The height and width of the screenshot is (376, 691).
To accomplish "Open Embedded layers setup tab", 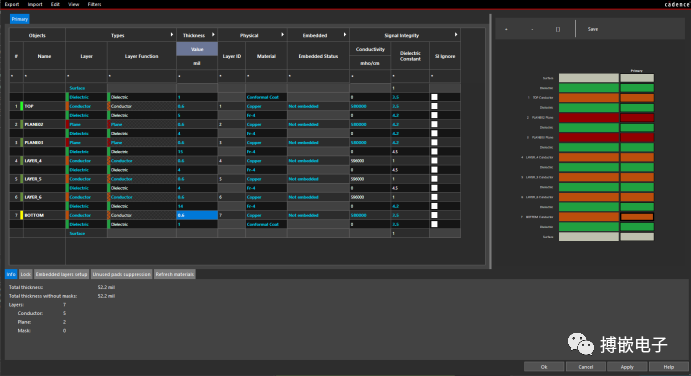I will tap(61, 274).
